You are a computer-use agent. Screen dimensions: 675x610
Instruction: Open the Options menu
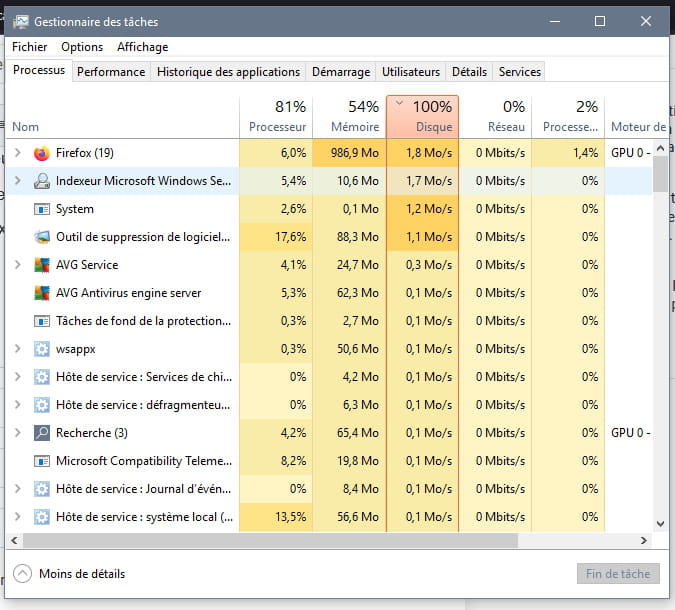coord(82,47)
